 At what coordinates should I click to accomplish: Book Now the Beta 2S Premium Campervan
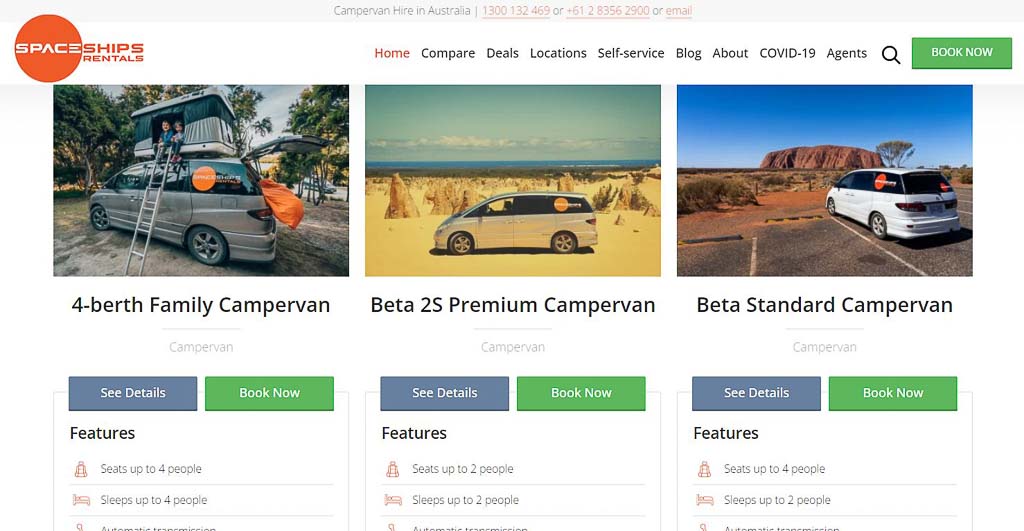(581, 393)
